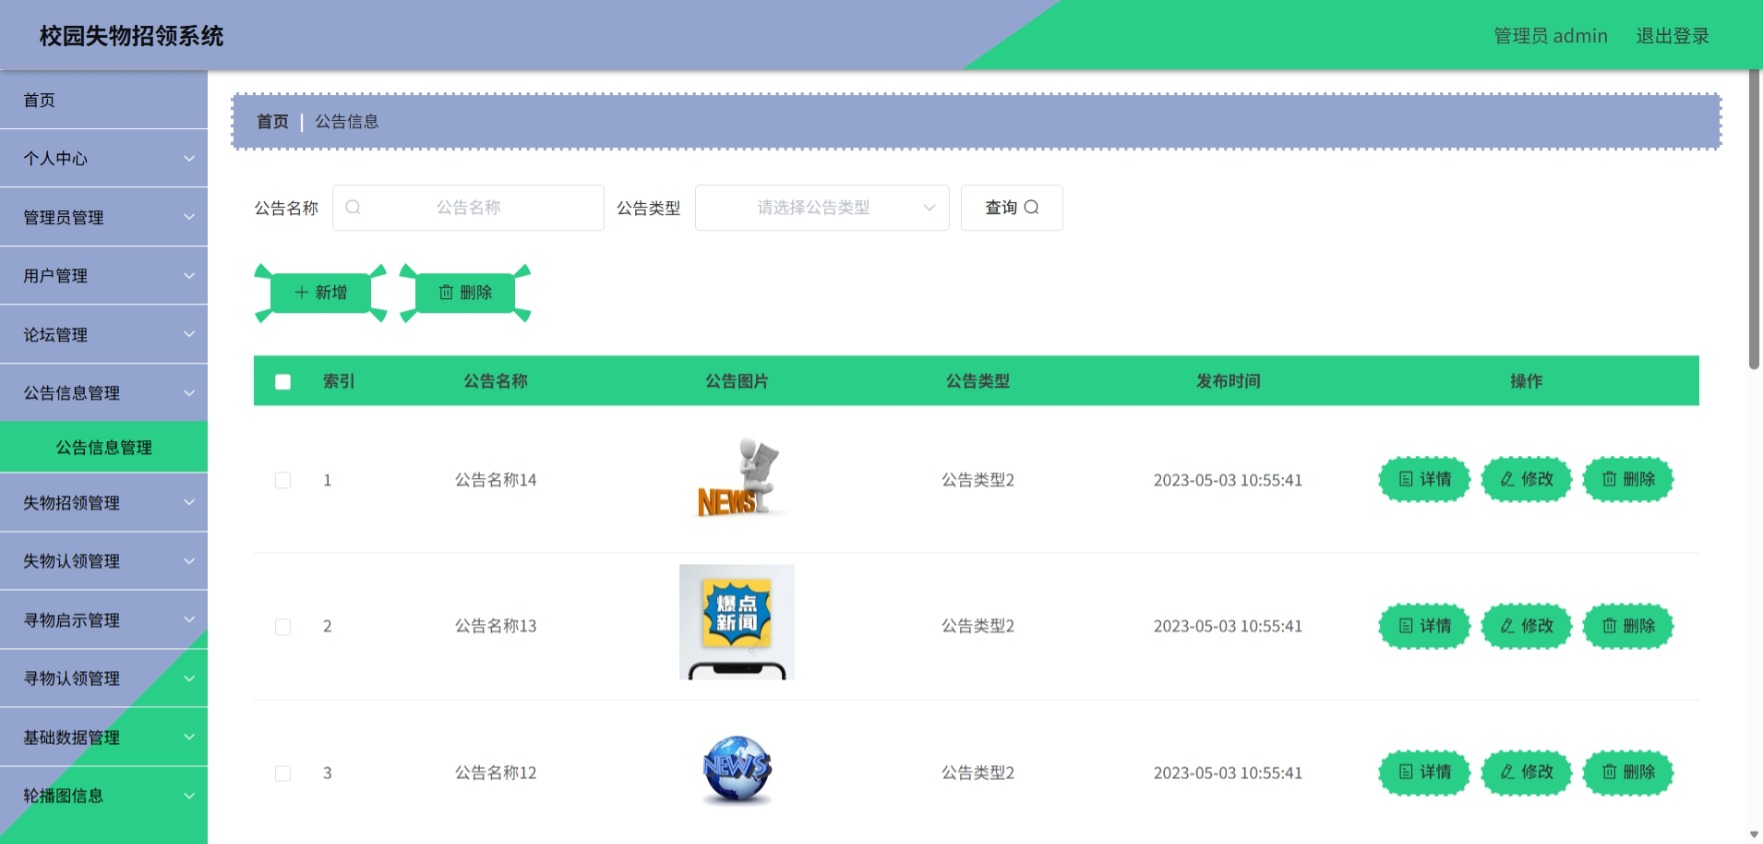1763x844 pixels.
Task: Check the box for row 公告名称12
Action: tap(283, 773)
